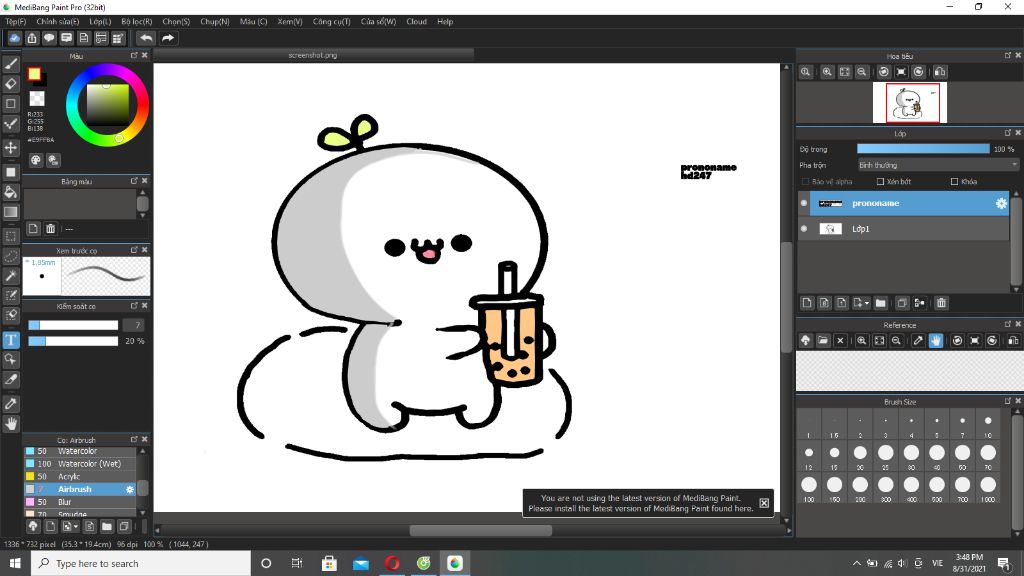Viewport: 1024px width, 576px height.
Task: Select the Blur brush
Action: (x=80, y=502)
